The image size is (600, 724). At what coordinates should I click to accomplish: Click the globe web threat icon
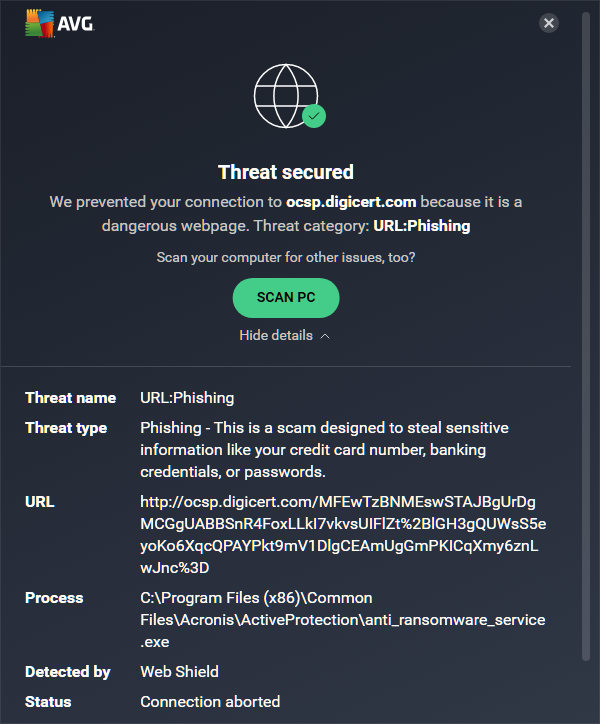point(286,96)
